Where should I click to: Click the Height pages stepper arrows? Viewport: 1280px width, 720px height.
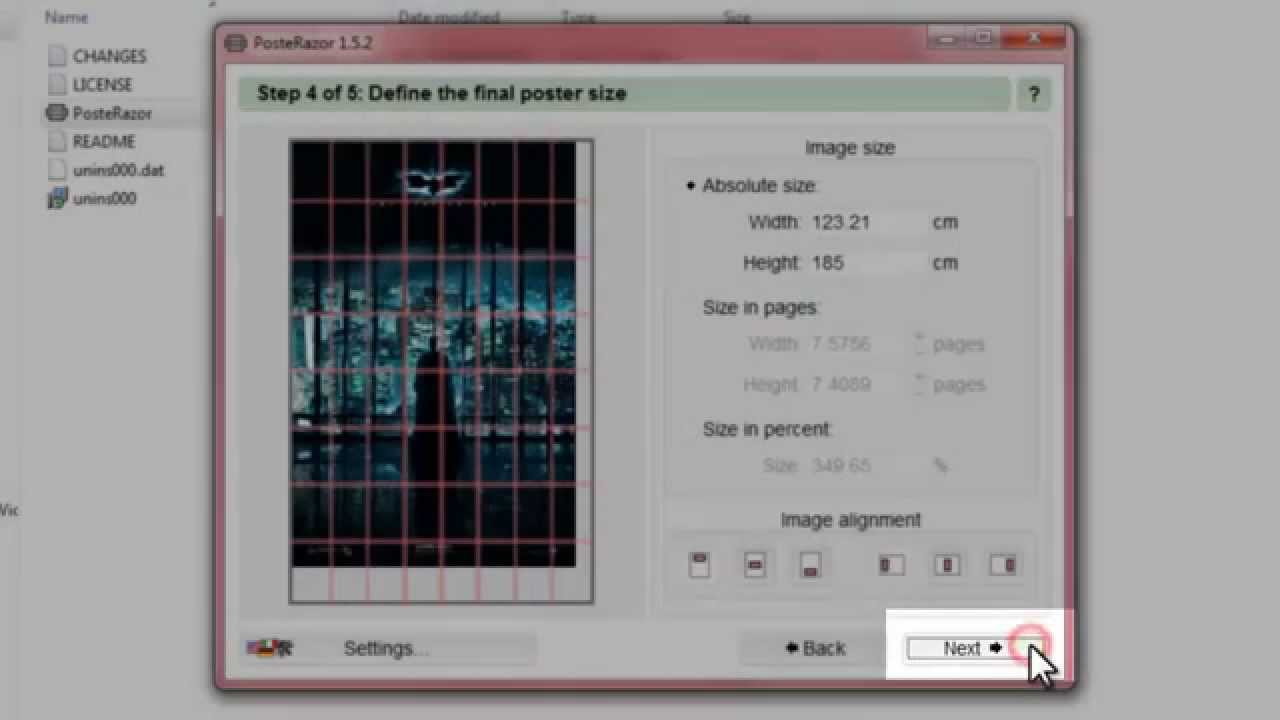[919, 385]
